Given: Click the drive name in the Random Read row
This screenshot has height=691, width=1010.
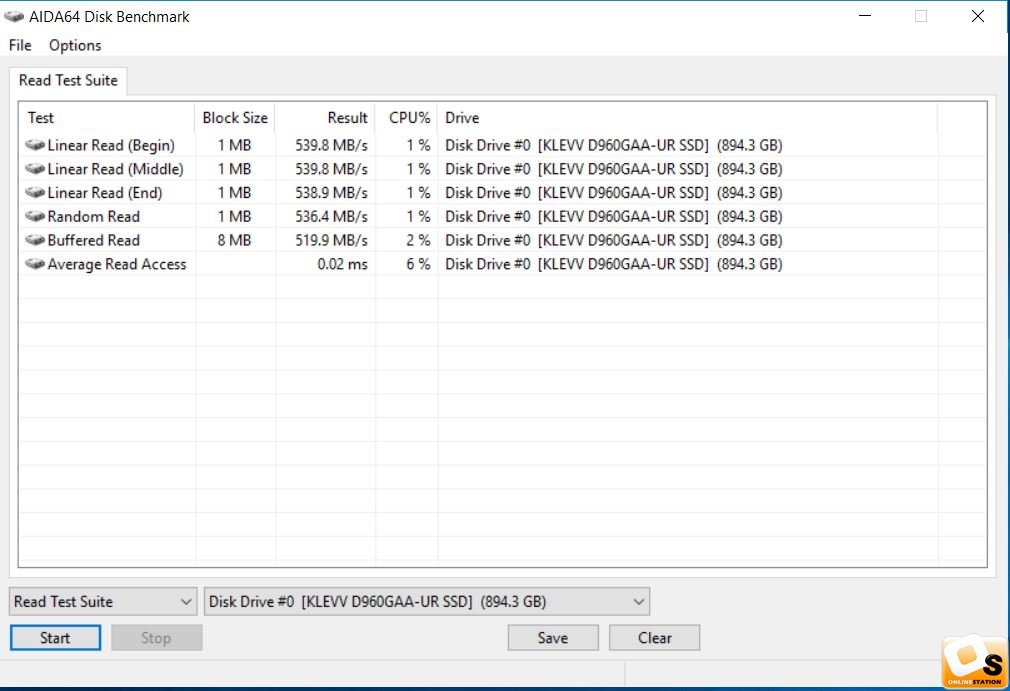Looking at the screenshot, I should click(x=614, y=217).
